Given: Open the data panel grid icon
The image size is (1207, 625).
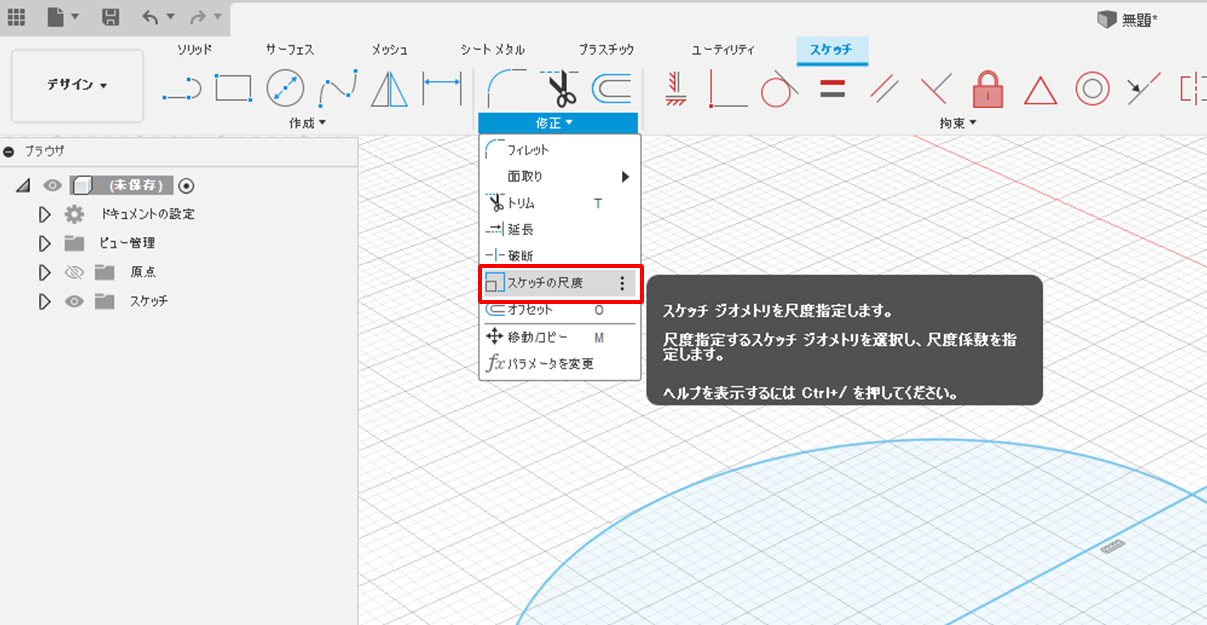Looking at the screenshot, I should (16, 17).
